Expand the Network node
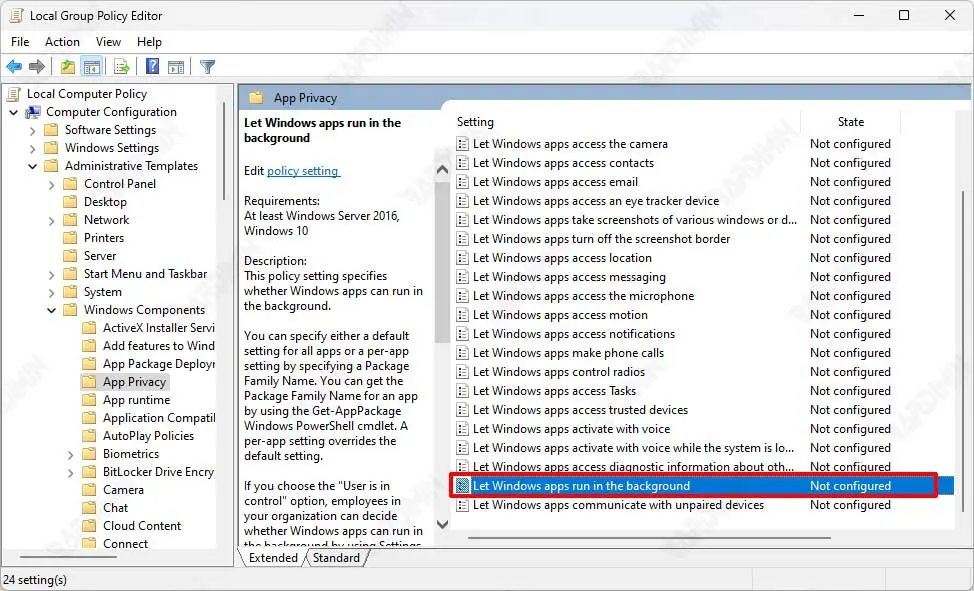This screenshot has height=591, width=974. pos(52,221)
